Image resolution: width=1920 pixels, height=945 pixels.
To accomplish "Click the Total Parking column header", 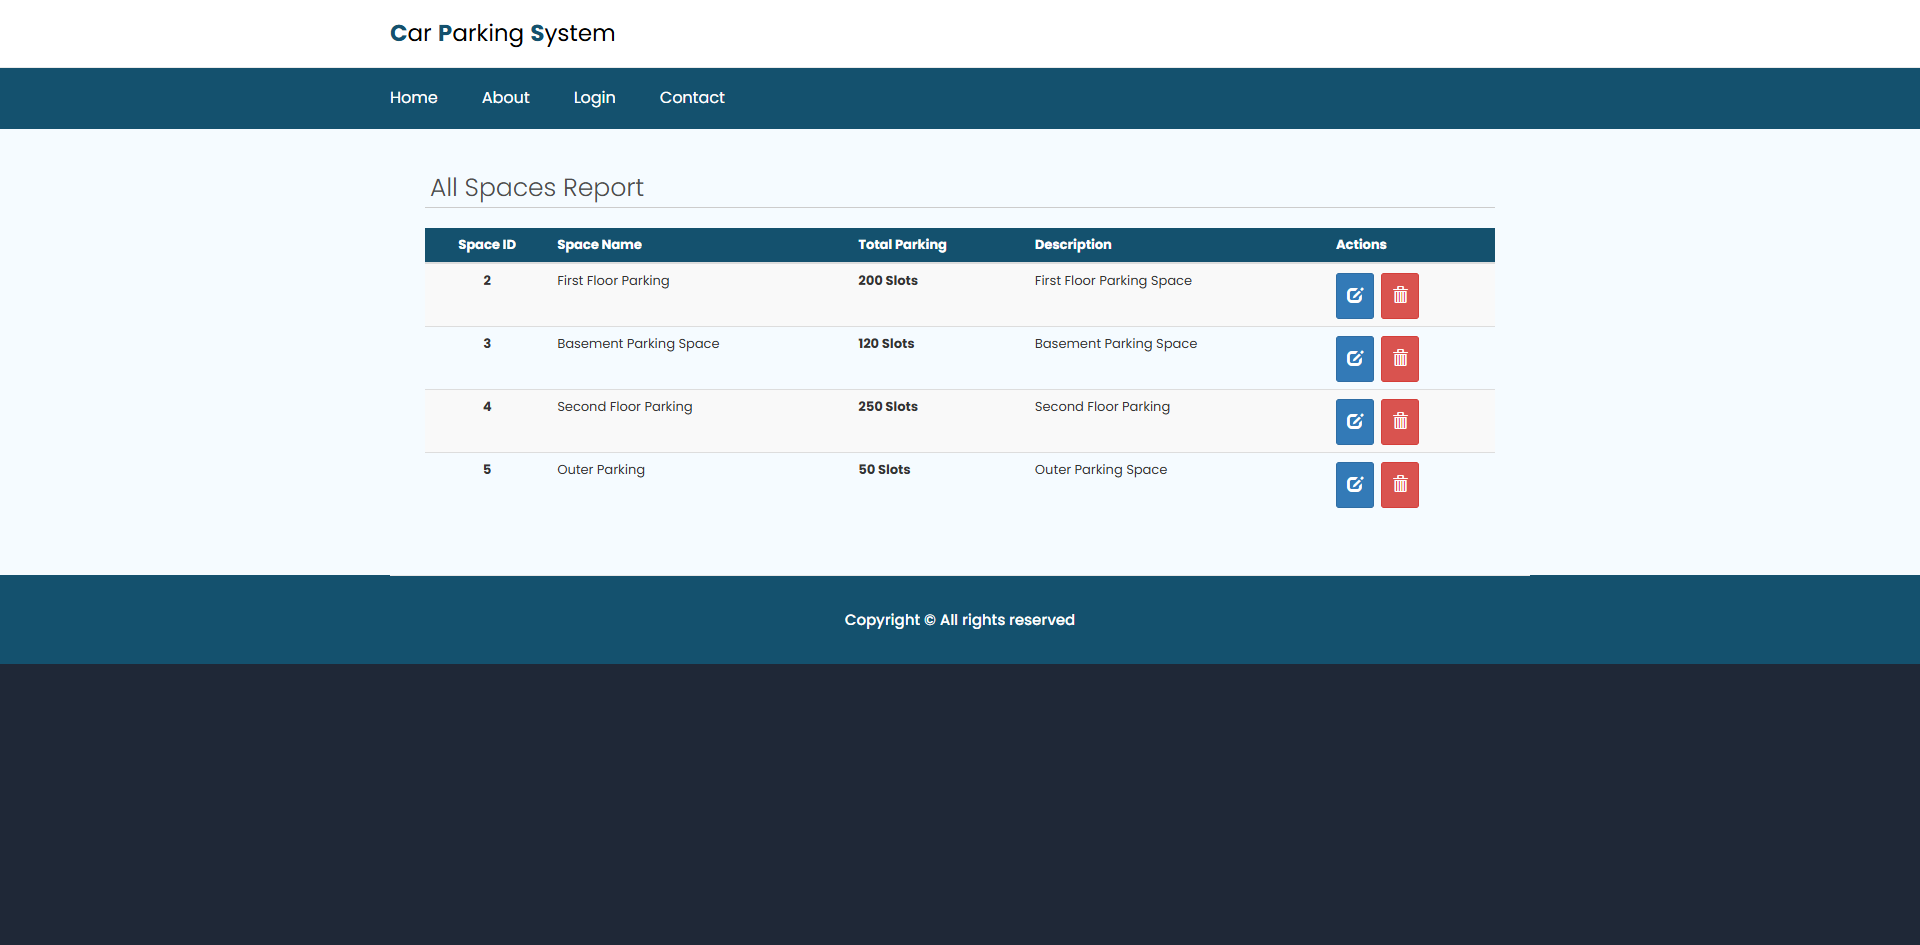I will click(x=902, y=244).
